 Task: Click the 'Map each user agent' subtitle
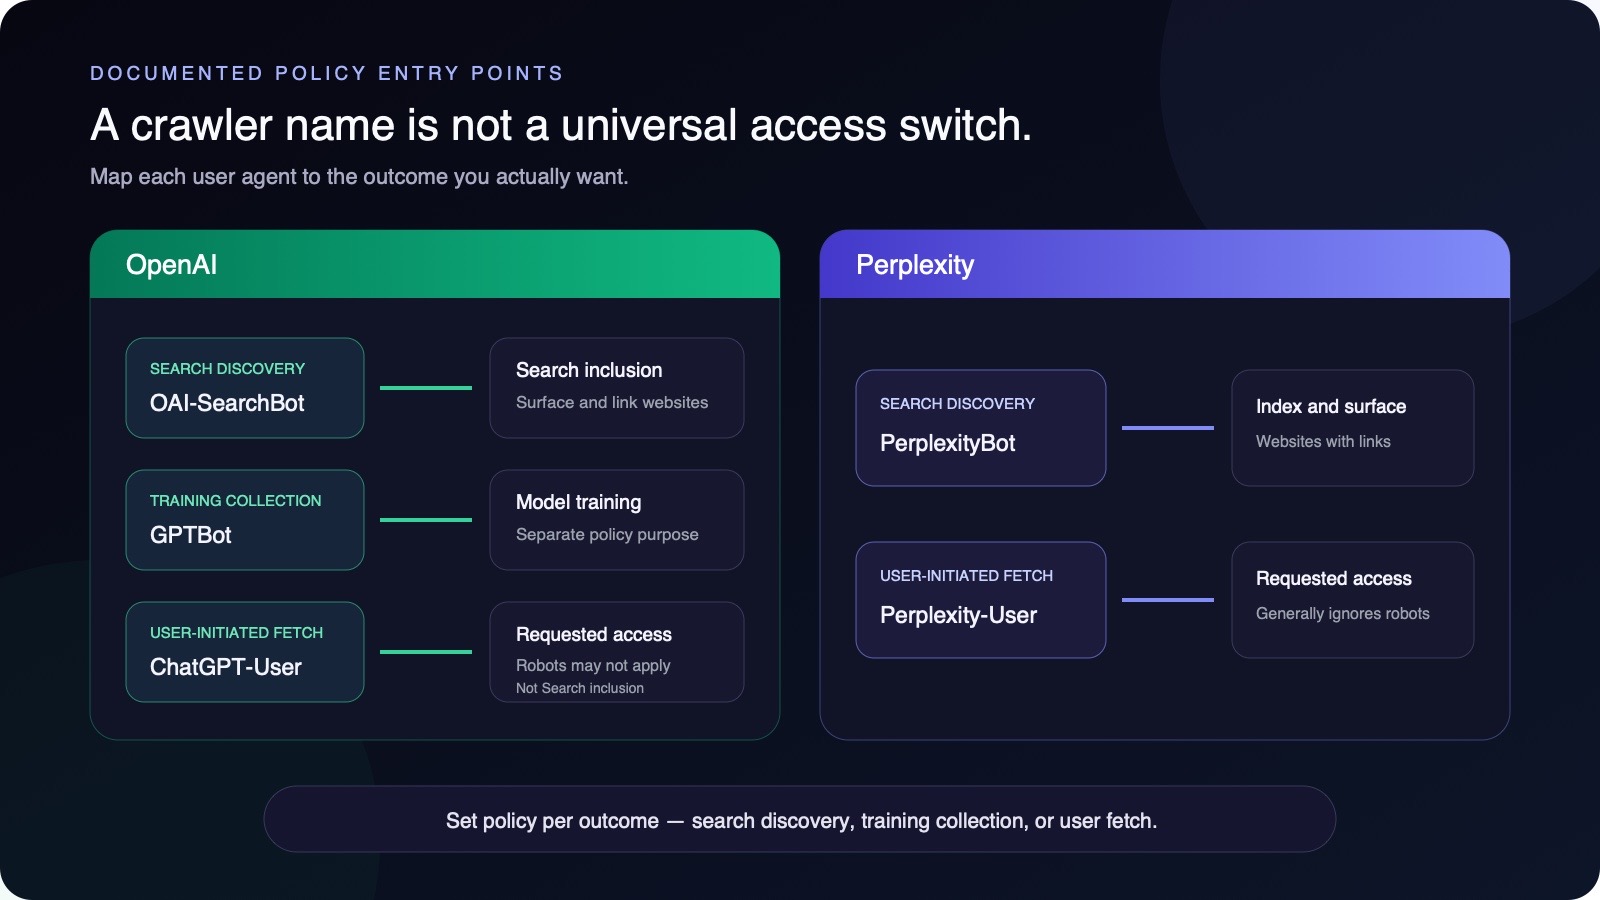[x=359, y=177]
